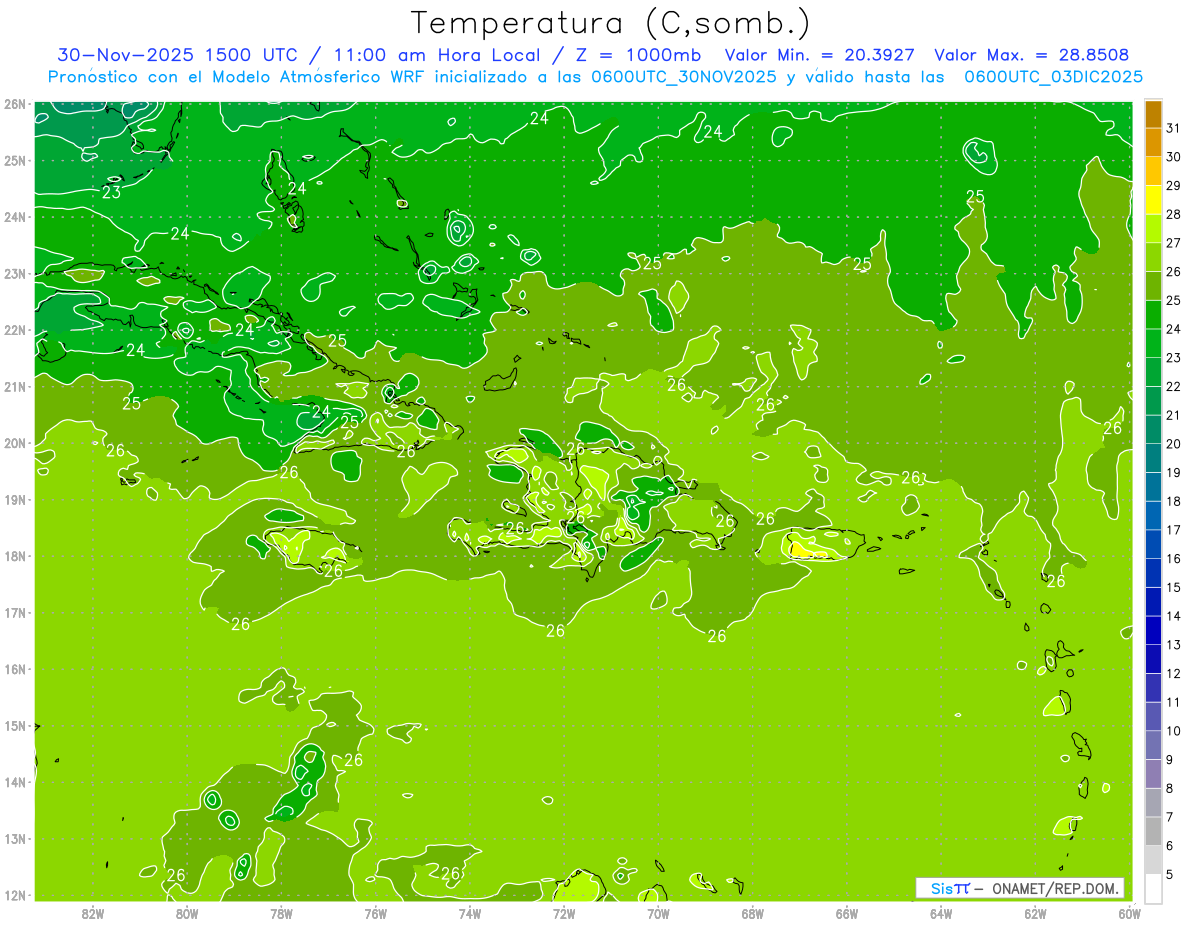Click the "68W" longitude axis label
The image size is (1200, 927).
click(753, 913)
